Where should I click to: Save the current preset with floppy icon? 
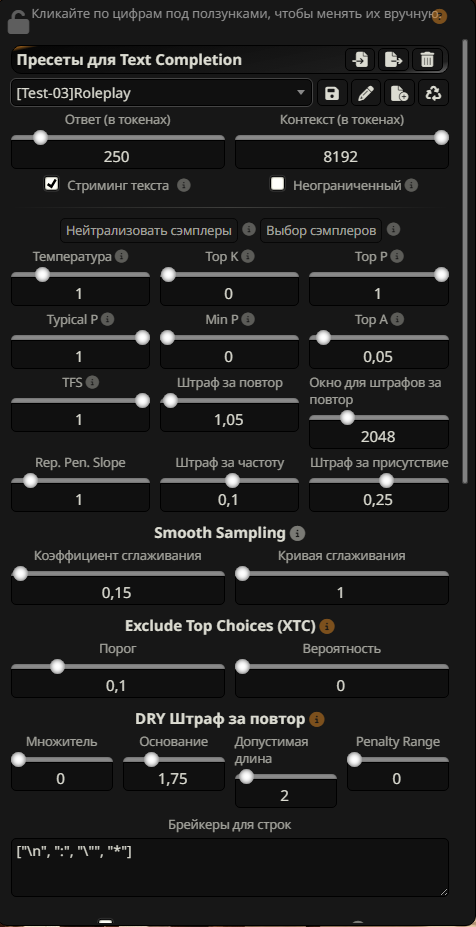click(332, 93)
